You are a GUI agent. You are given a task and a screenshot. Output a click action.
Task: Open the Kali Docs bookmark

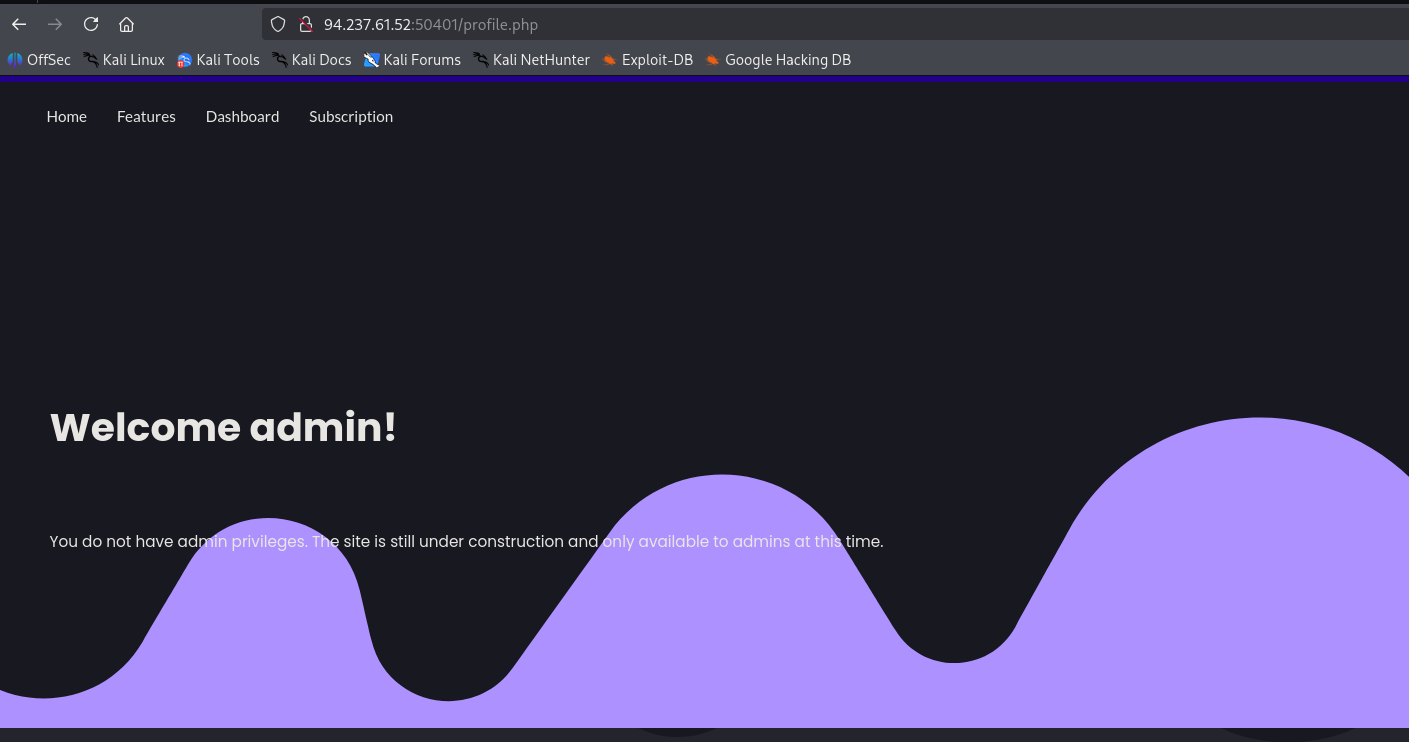click(x=312, y=60)
